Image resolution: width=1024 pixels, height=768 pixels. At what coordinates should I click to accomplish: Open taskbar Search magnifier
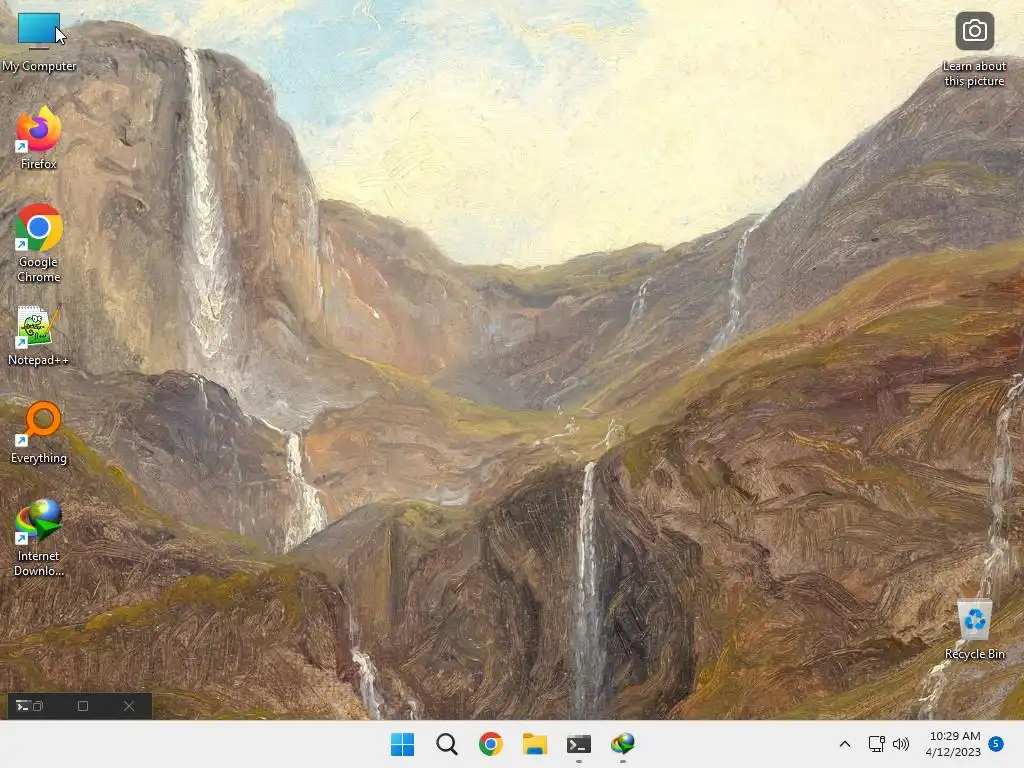pos(447,744)
